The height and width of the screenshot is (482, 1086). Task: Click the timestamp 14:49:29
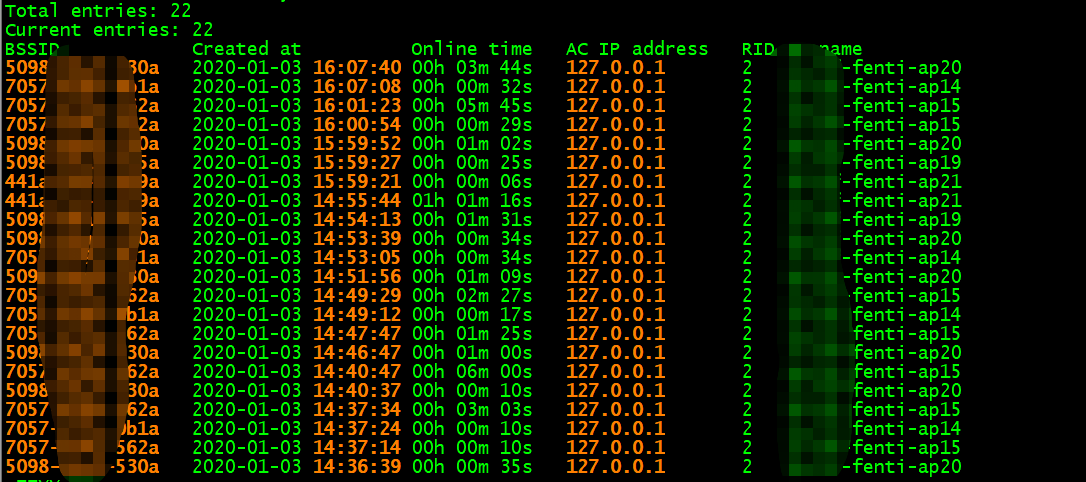(x=357, y=296)
